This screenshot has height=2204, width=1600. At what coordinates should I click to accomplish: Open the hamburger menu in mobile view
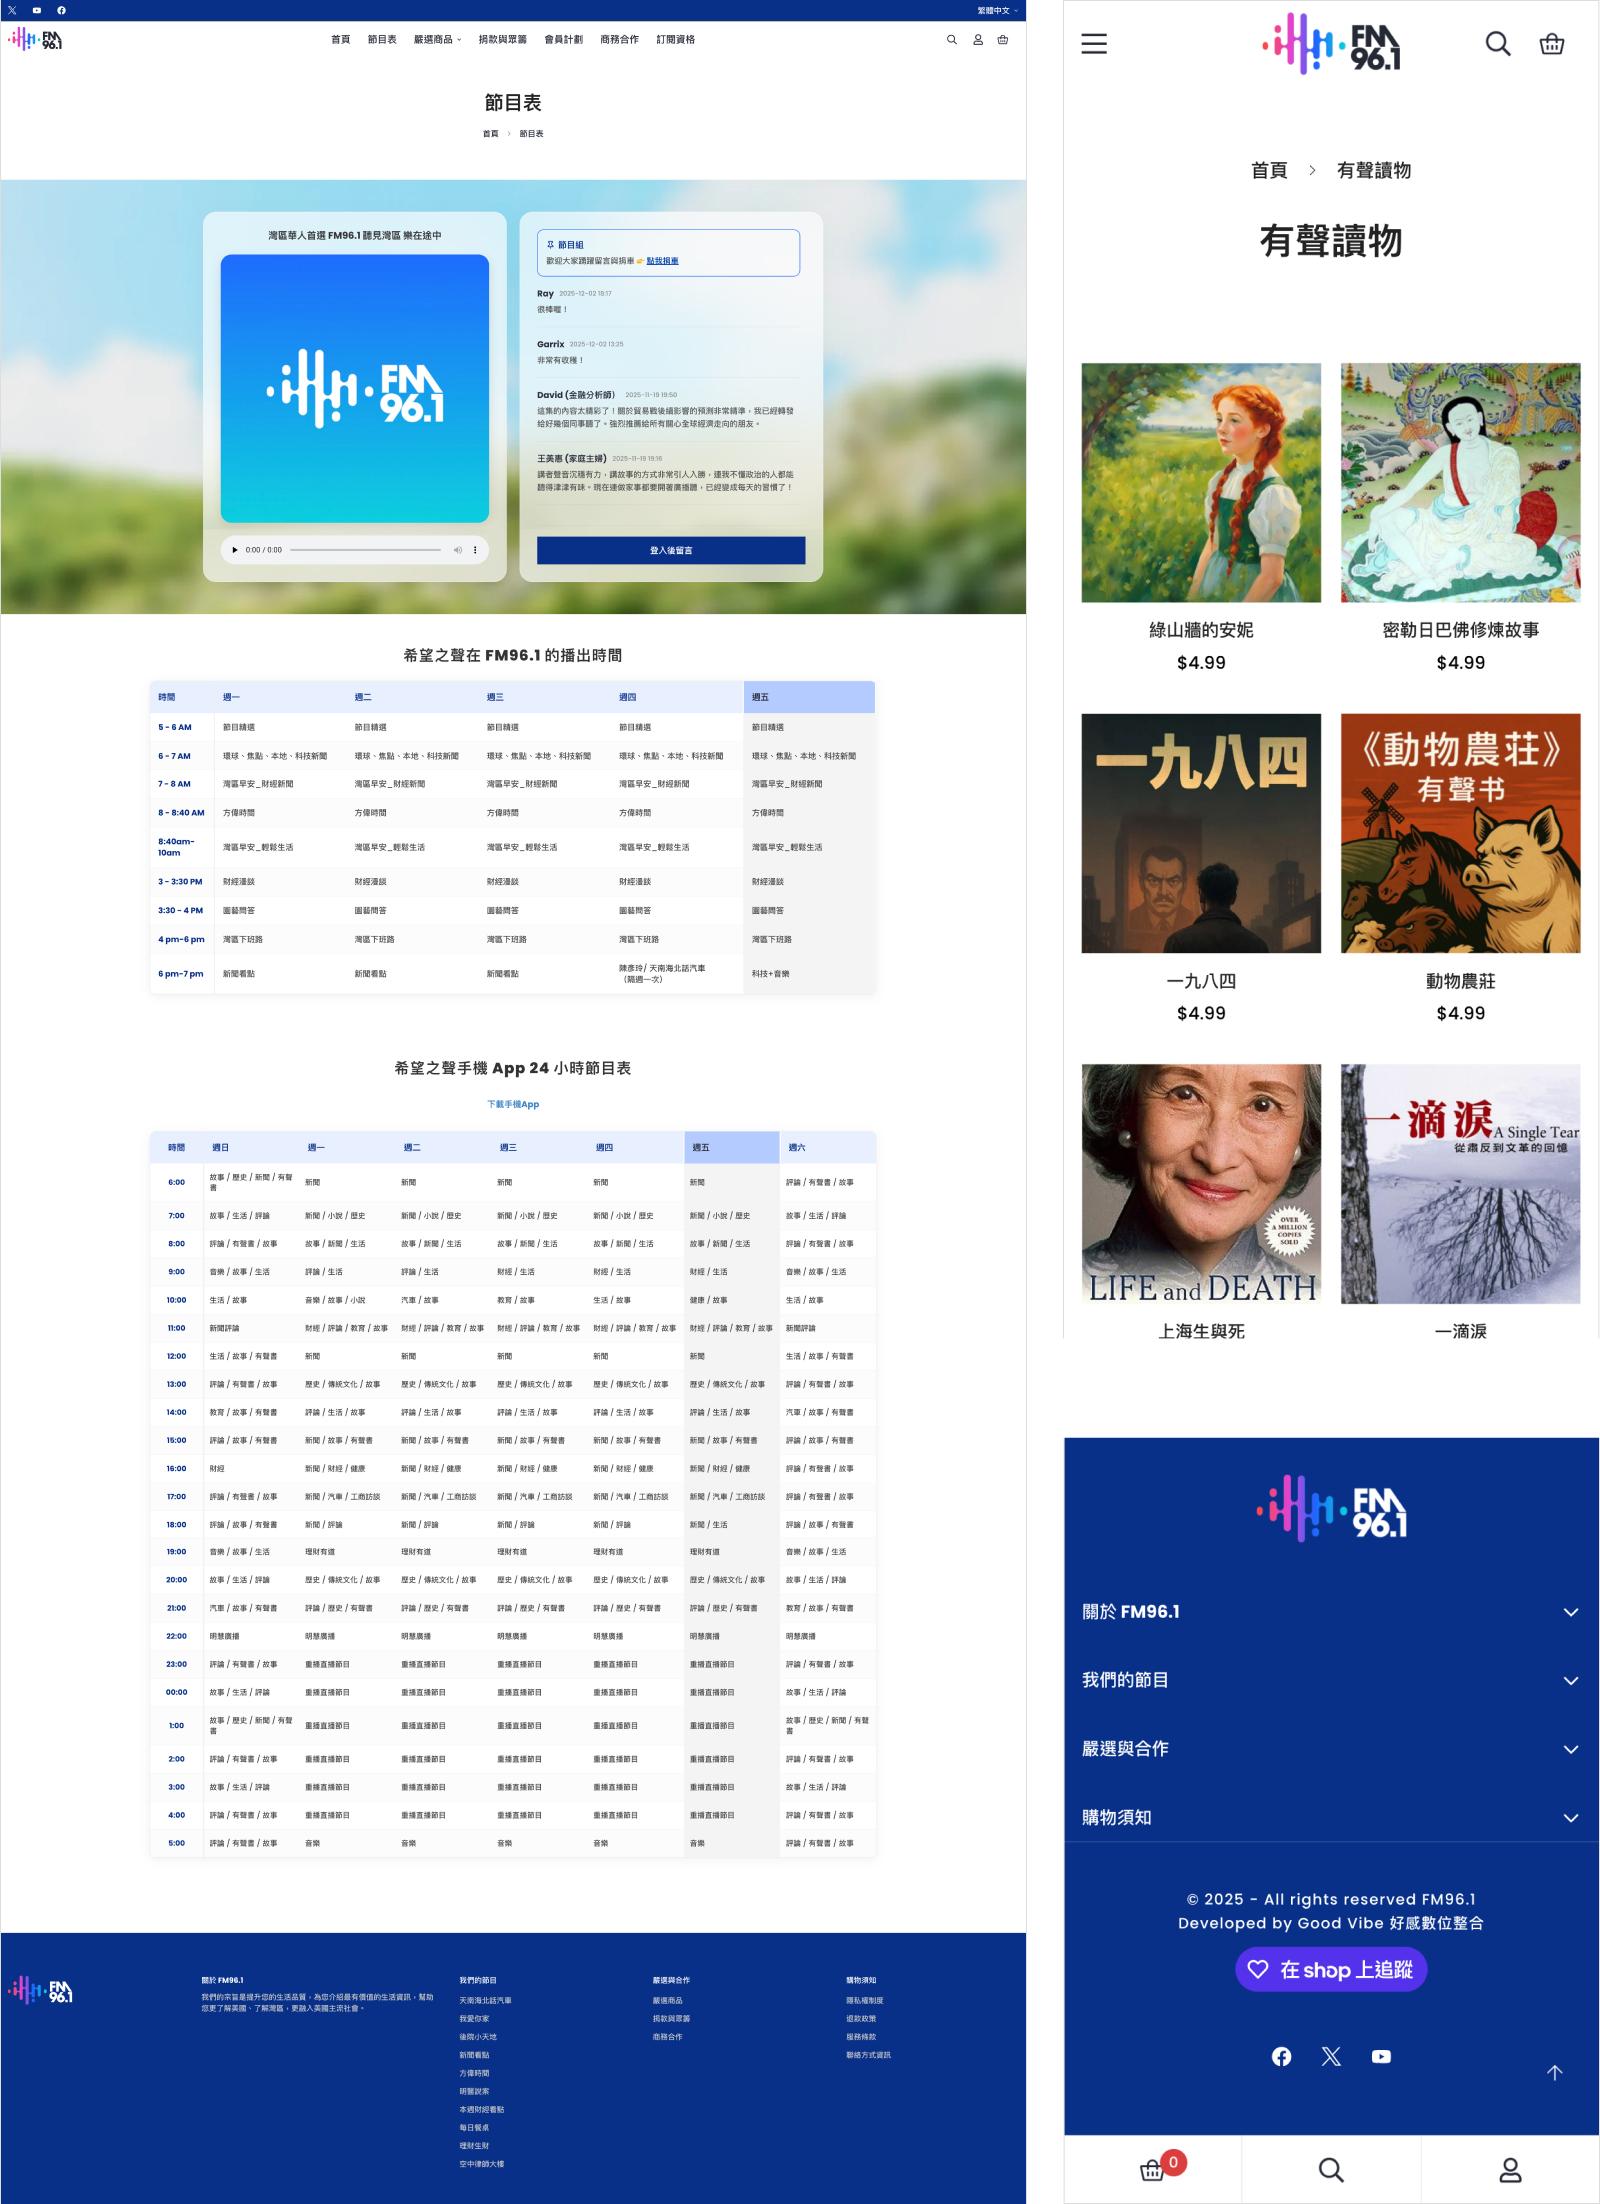coord(1094,43)
